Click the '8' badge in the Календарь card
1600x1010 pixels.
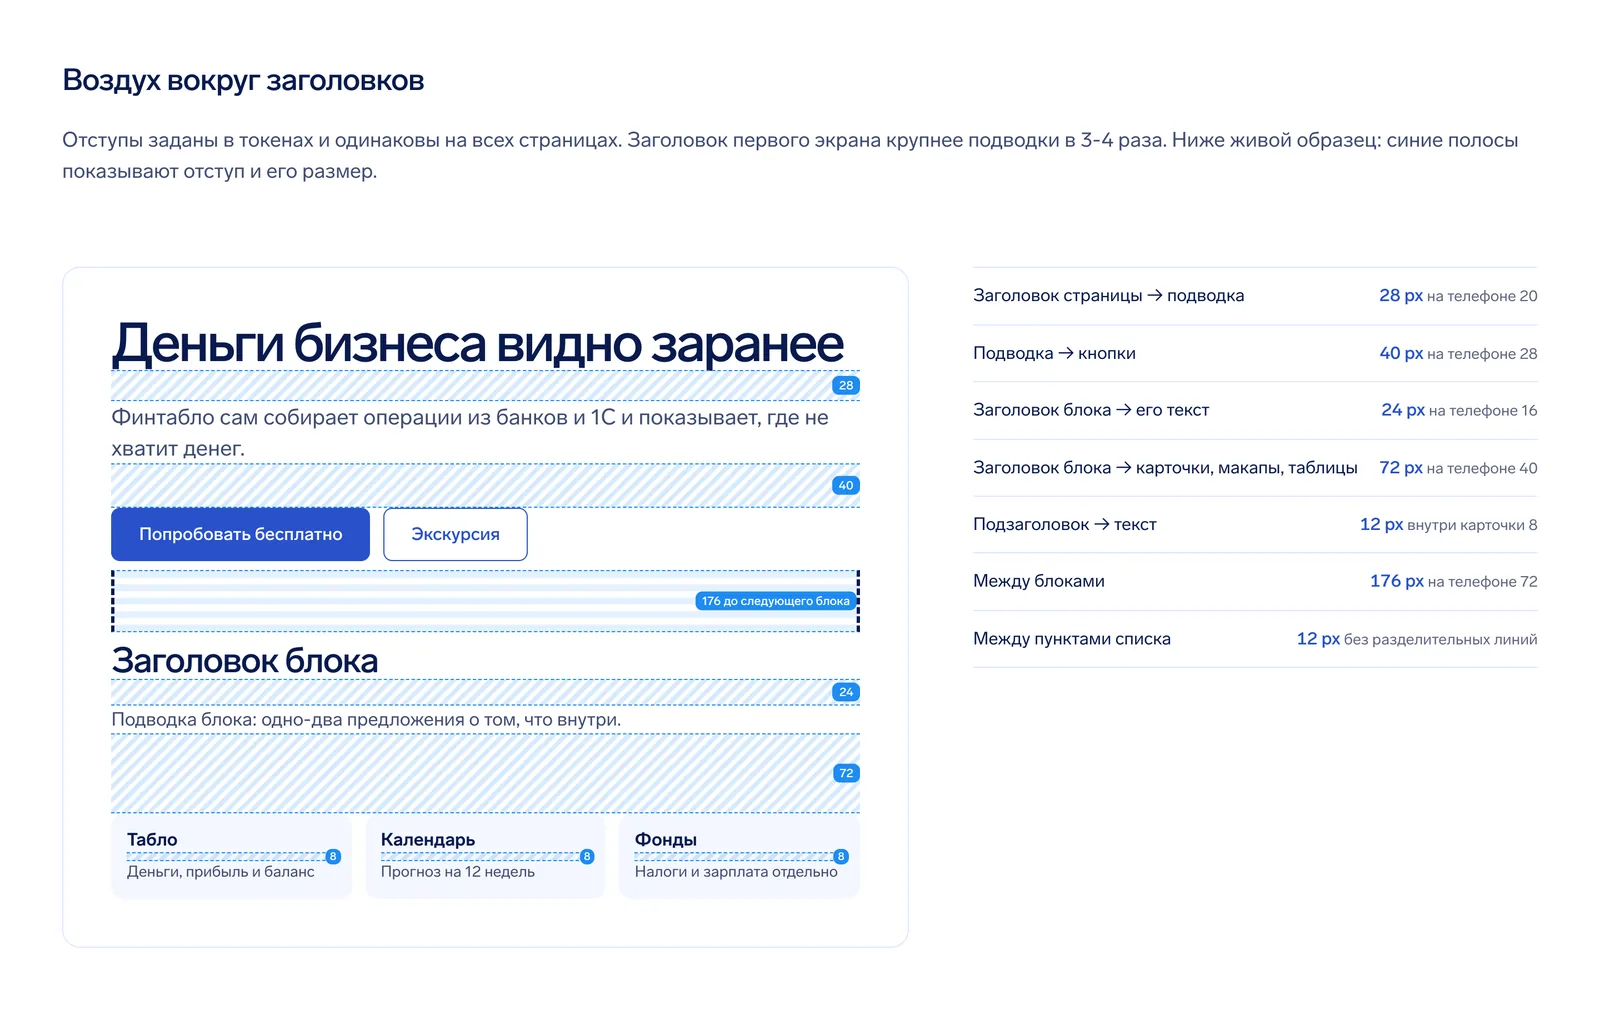(587, 856)
